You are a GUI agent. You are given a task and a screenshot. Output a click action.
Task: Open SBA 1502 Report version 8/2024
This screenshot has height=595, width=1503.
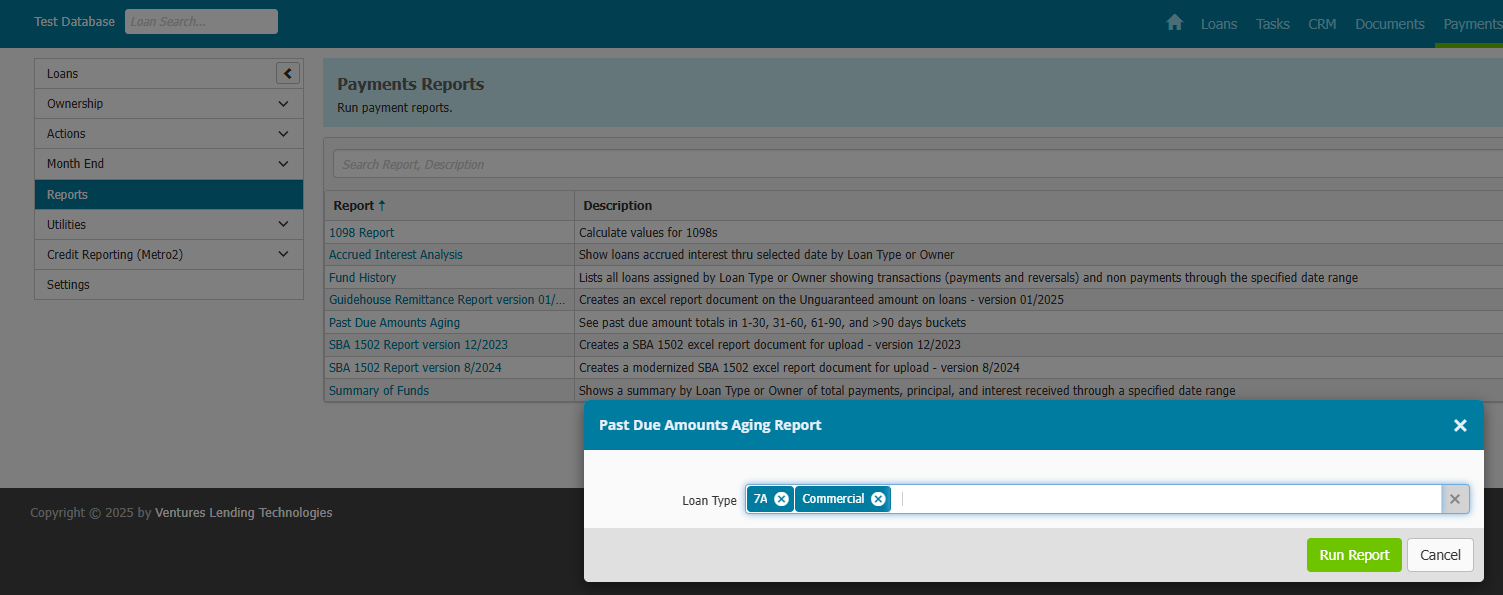tap(415, 368)
